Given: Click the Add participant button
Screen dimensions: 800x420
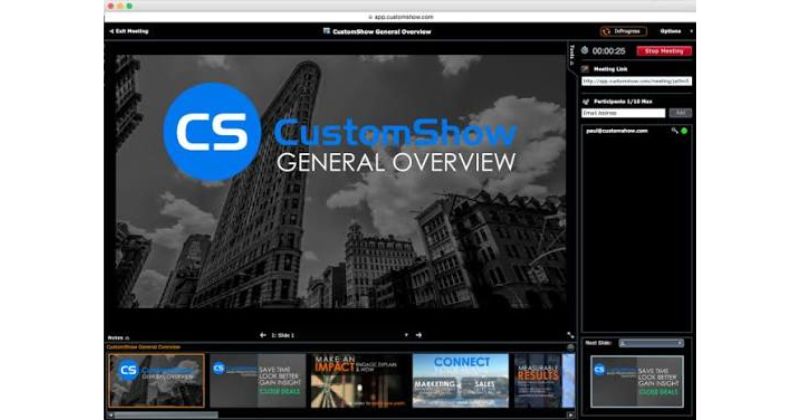Looking at the screenshot, I should tap(680, 113).
